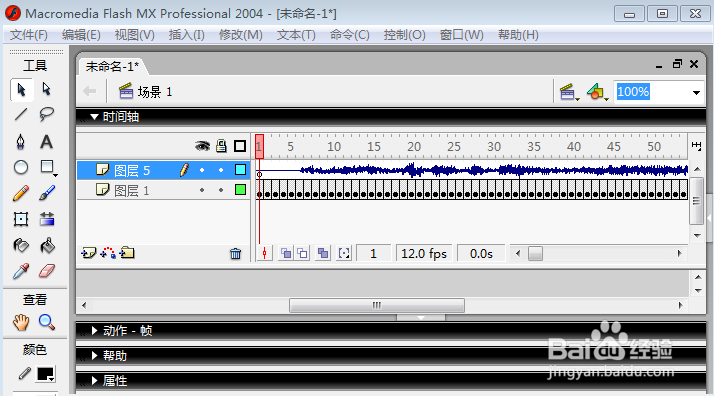Insert a layer folder
714x396 pixels.
(x=127, y=253)
